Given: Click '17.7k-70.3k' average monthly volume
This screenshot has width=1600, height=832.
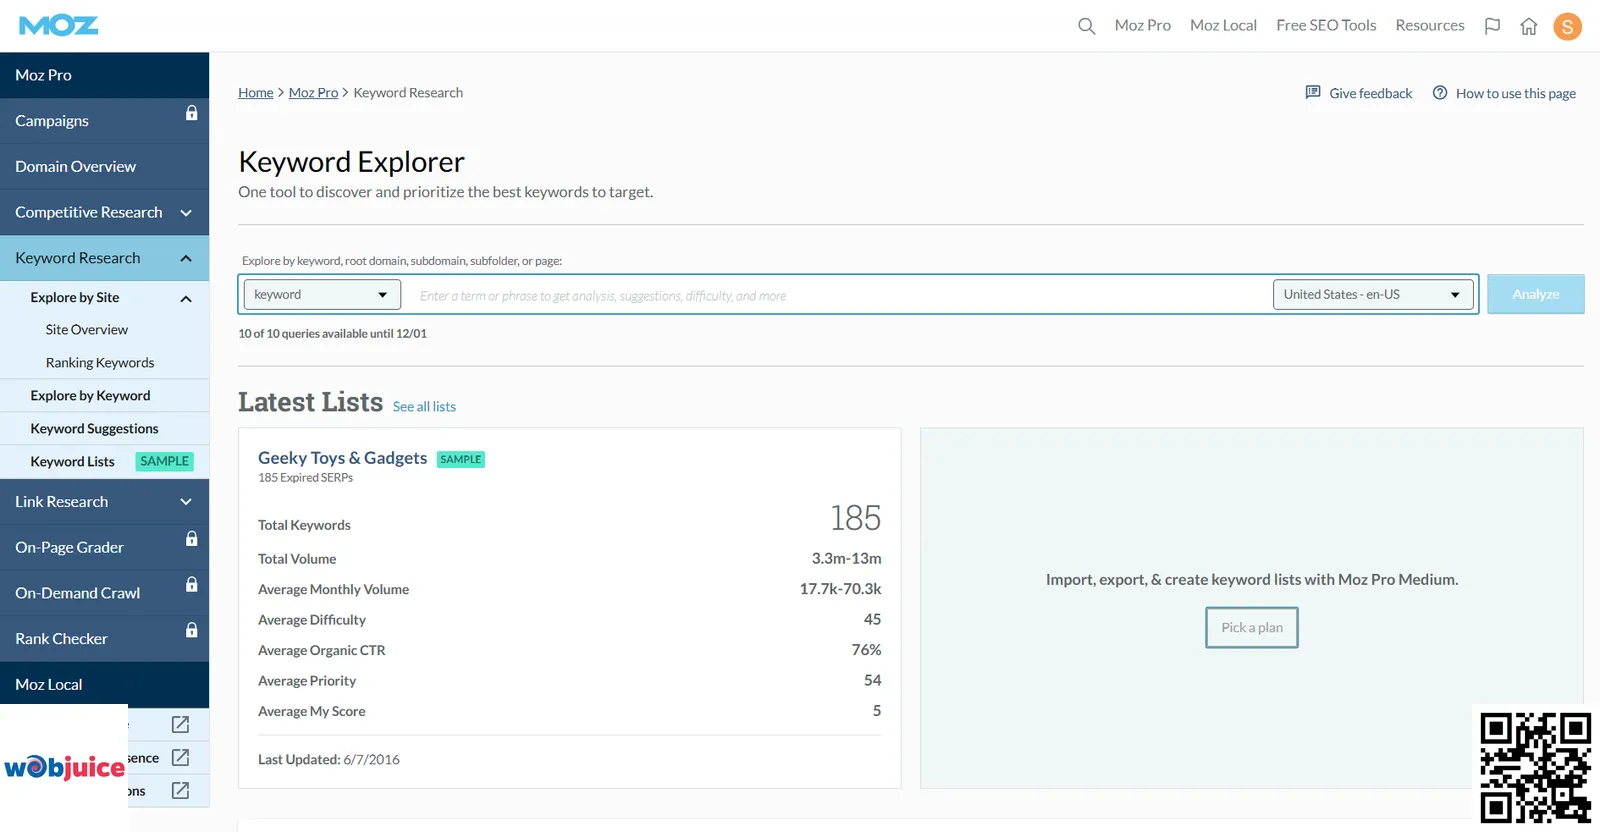Looking at the screenshot, I should (840, 589).
